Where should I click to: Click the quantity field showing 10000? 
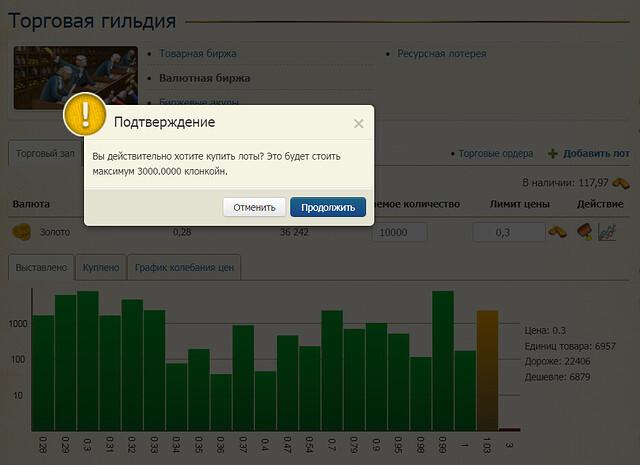399,232
